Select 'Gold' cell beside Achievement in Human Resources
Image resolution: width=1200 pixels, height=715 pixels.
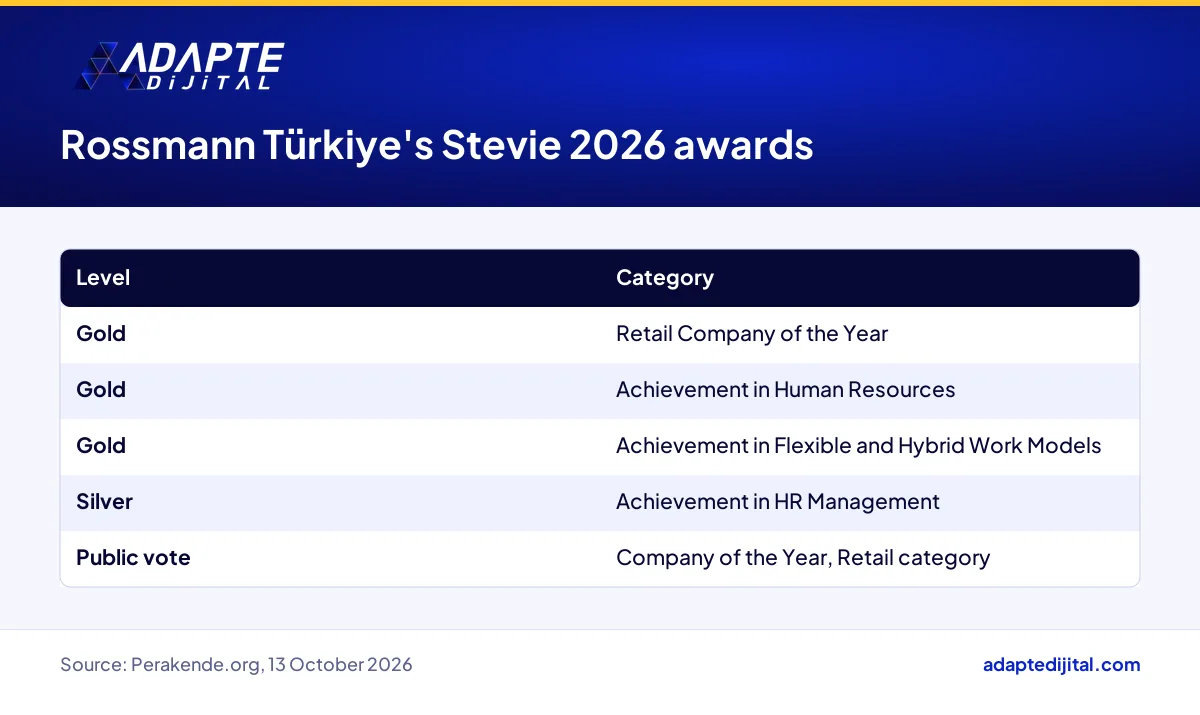pos(101,390)
